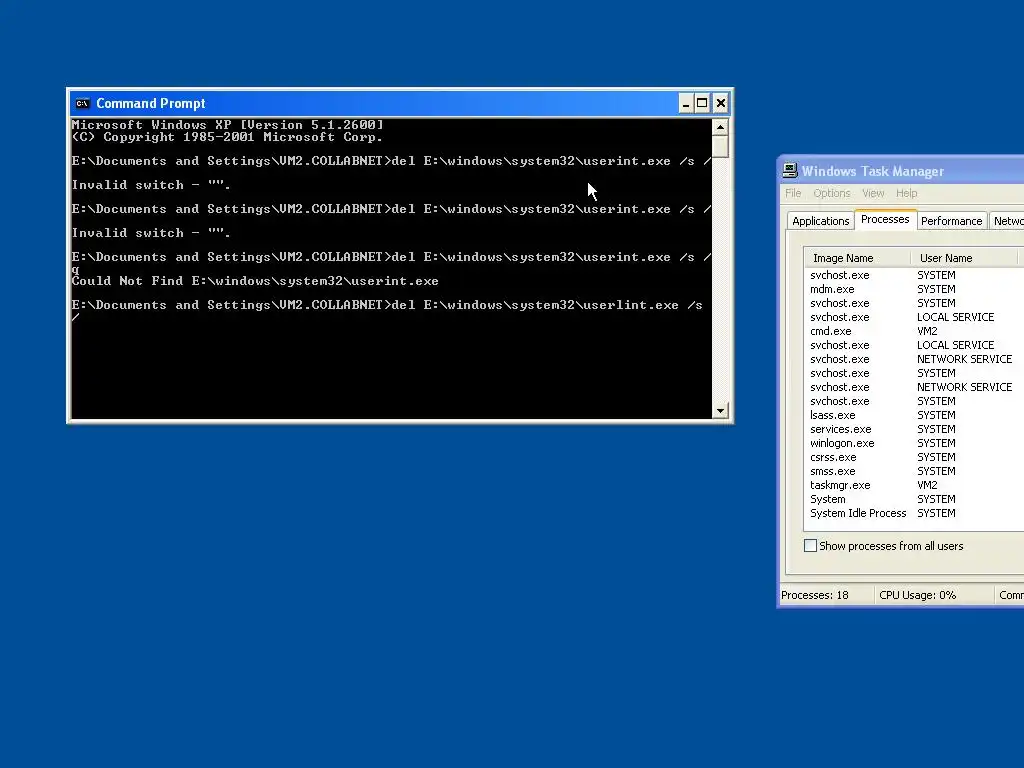
Task: Select the services.exe process row
Action: (x=914, y=429)
